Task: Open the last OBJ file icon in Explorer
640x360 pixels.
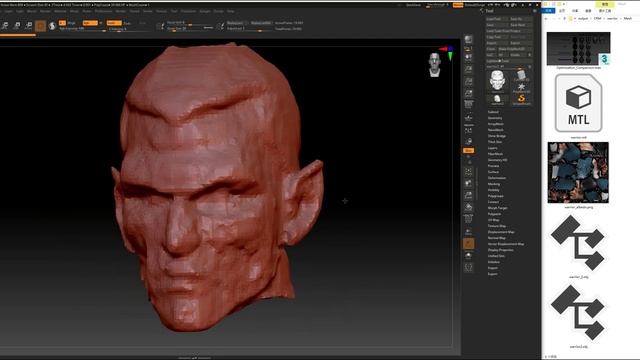Action: (578, 313)
